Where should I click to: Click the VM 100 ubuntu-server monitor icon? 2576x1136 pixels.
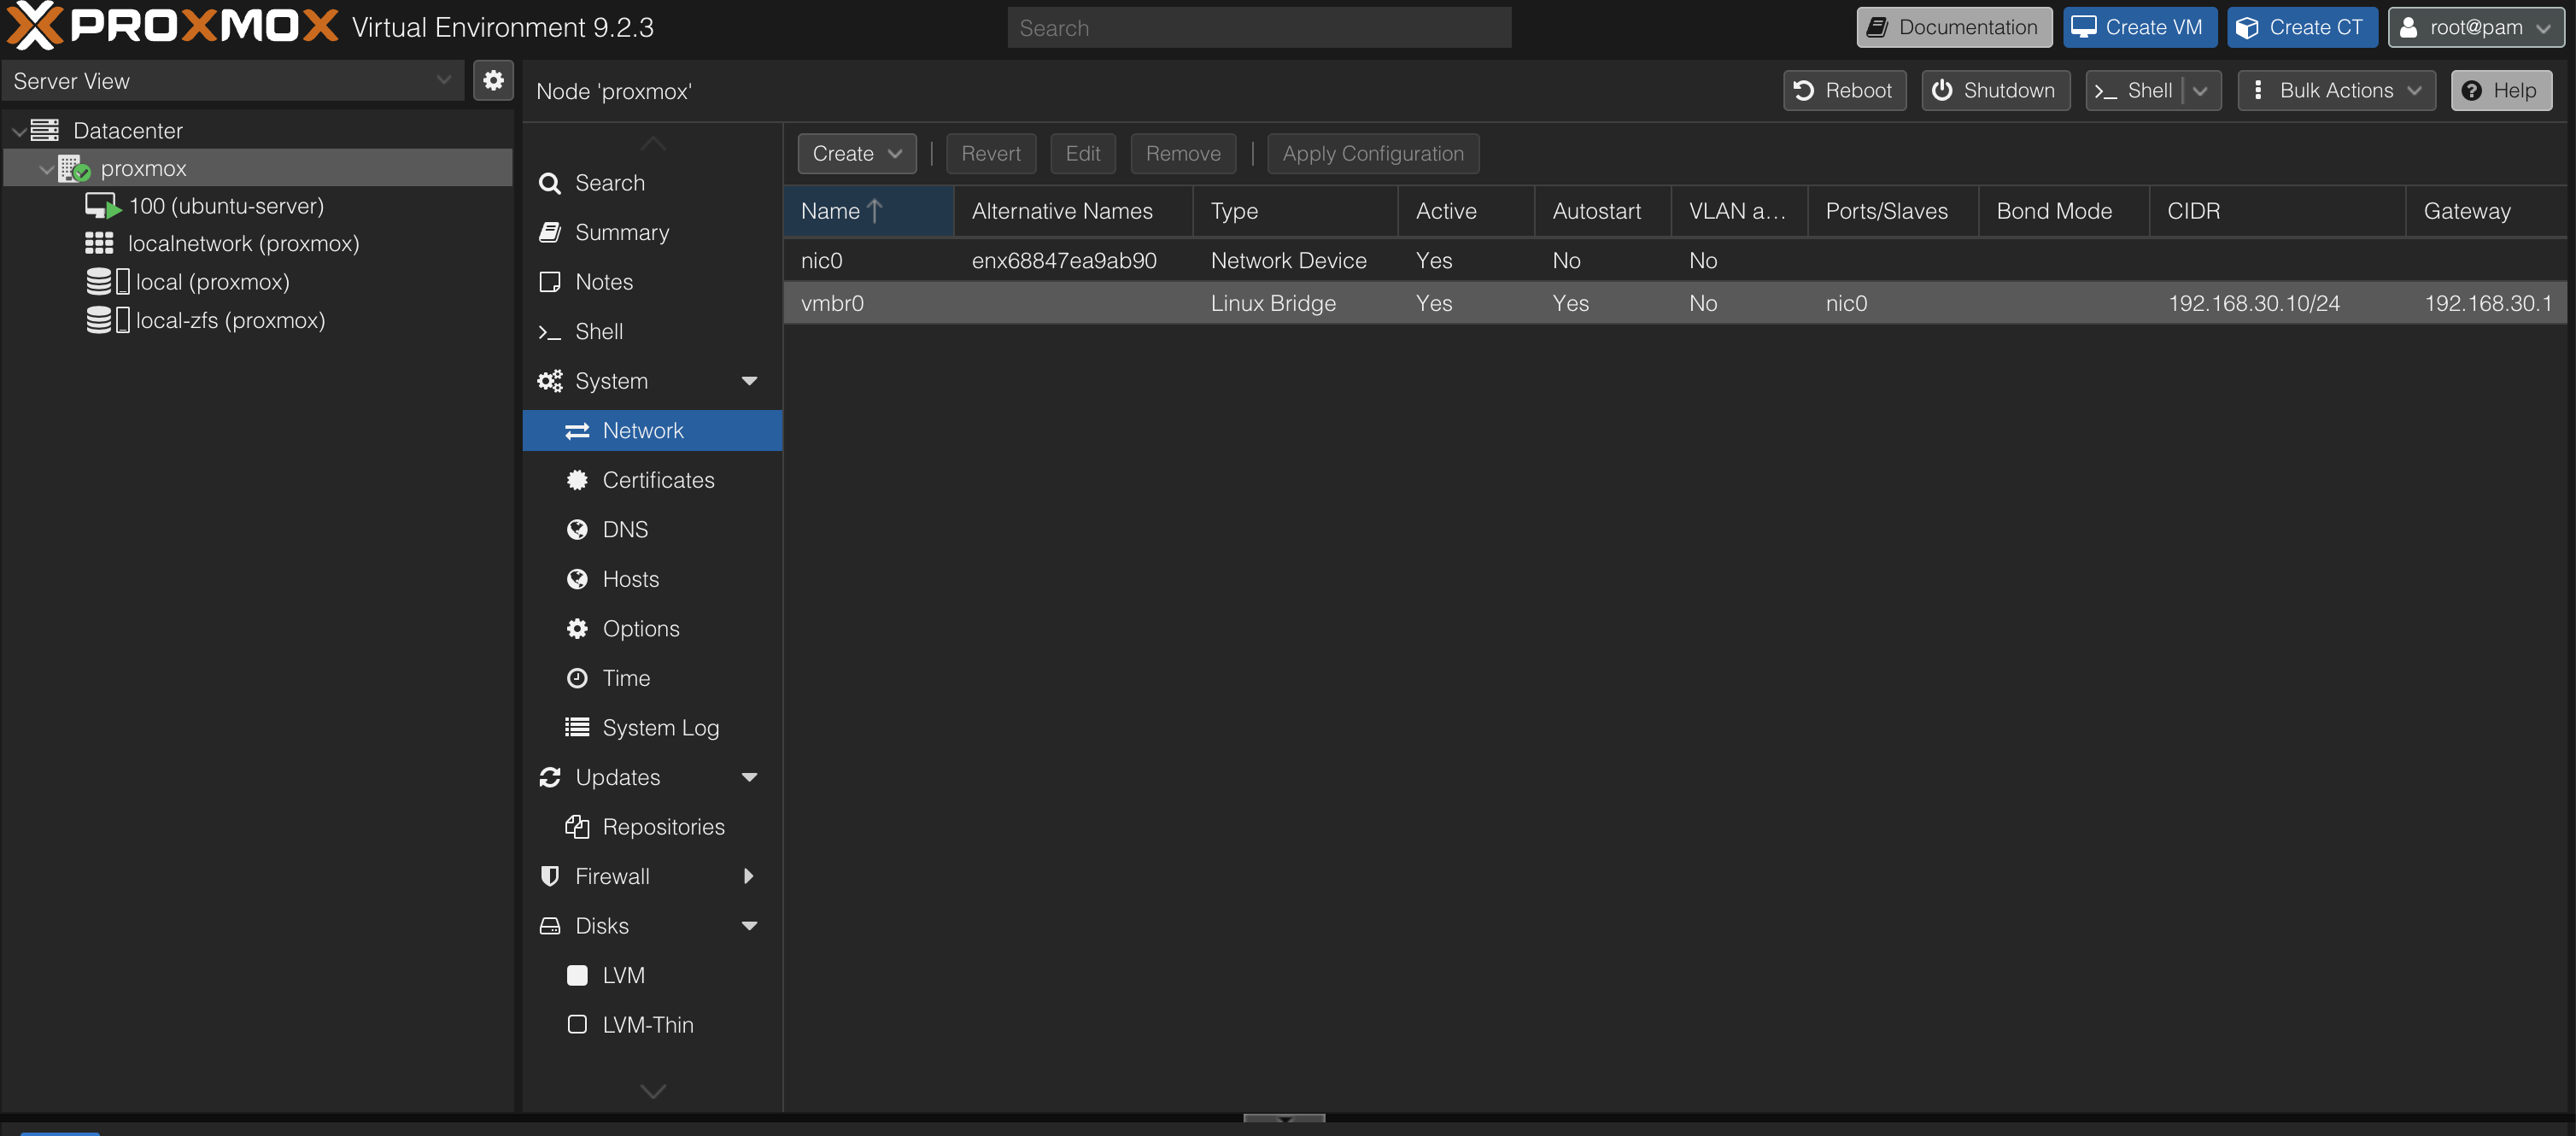click(x=103, y=206)
